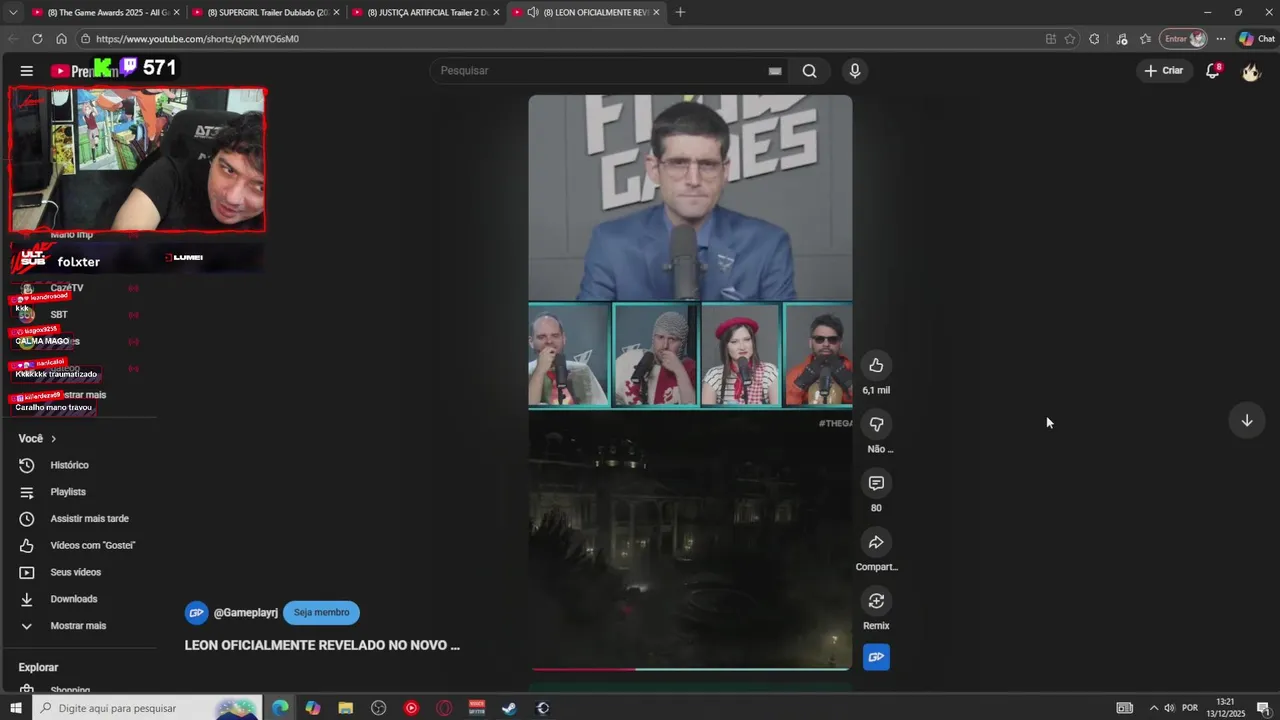Add this page to browser favorites
The image size is (1280, 720).
pos(1070,39)
